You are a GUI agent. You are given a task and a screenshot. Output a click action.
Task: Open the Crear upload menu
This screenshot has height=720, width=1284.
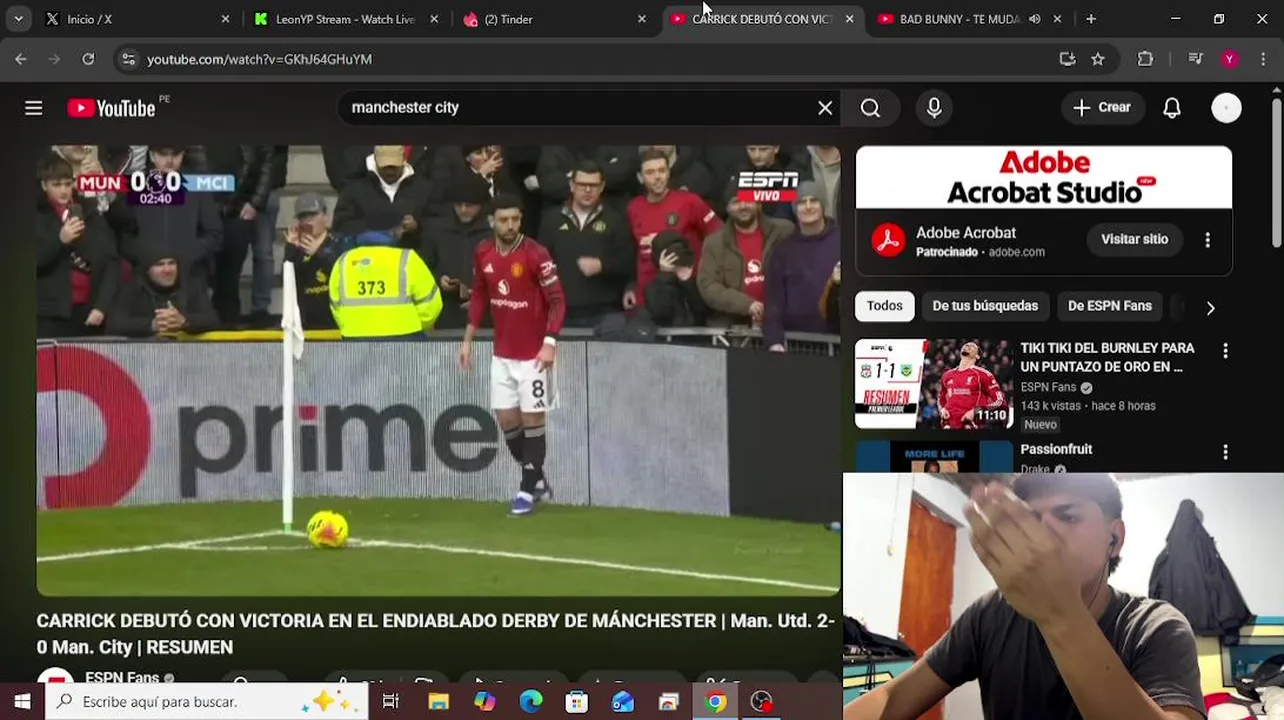[x=1101, y=108]
